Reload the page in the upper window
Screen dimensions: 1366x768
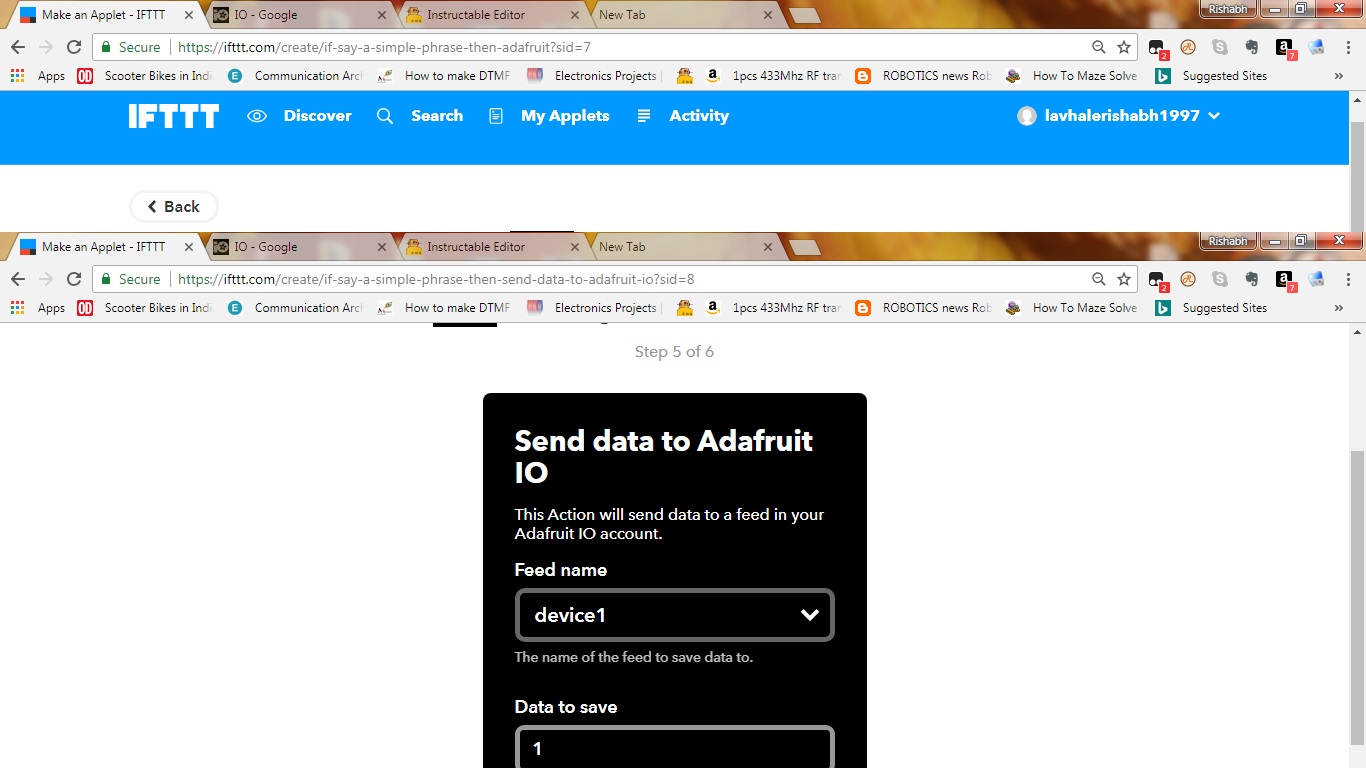pos(73,47)
